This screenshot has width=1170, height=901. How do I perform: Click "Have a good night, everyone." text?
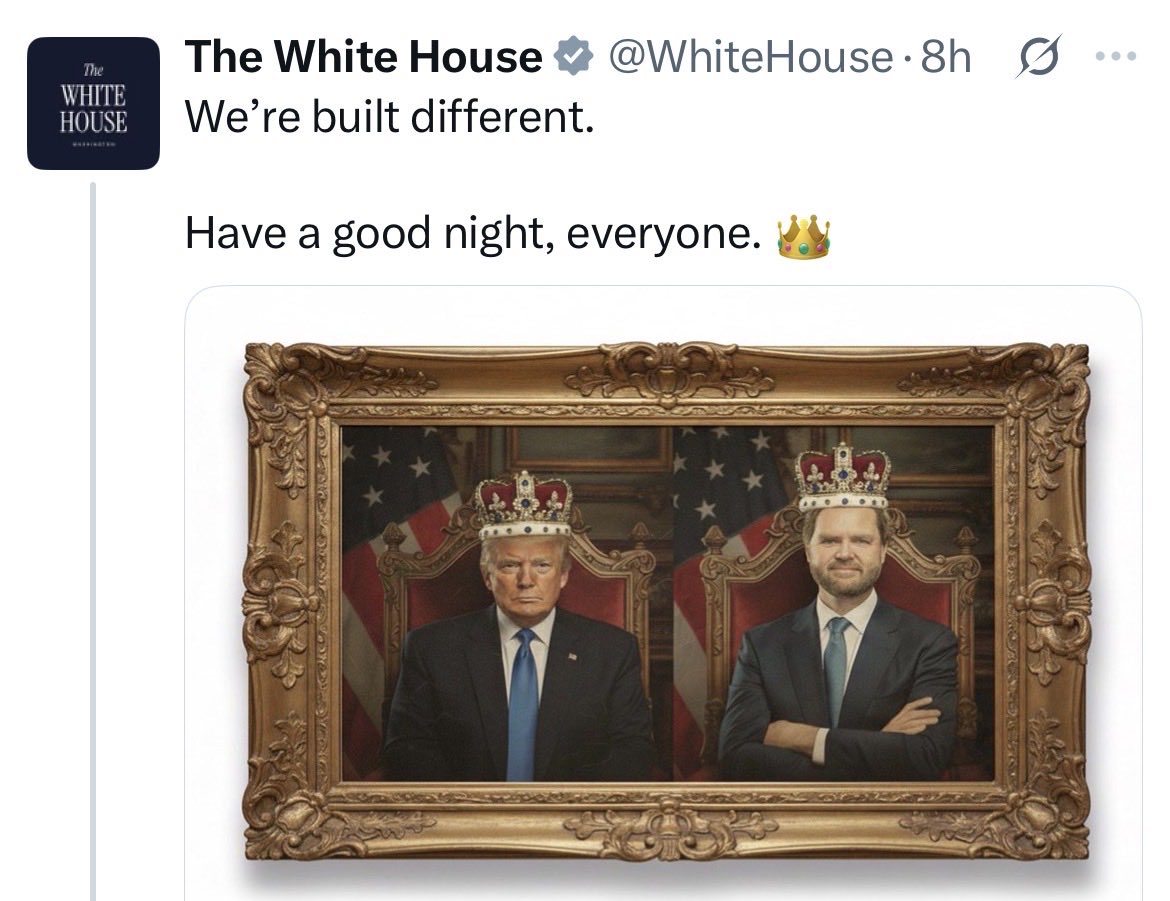tap(472, 233)
